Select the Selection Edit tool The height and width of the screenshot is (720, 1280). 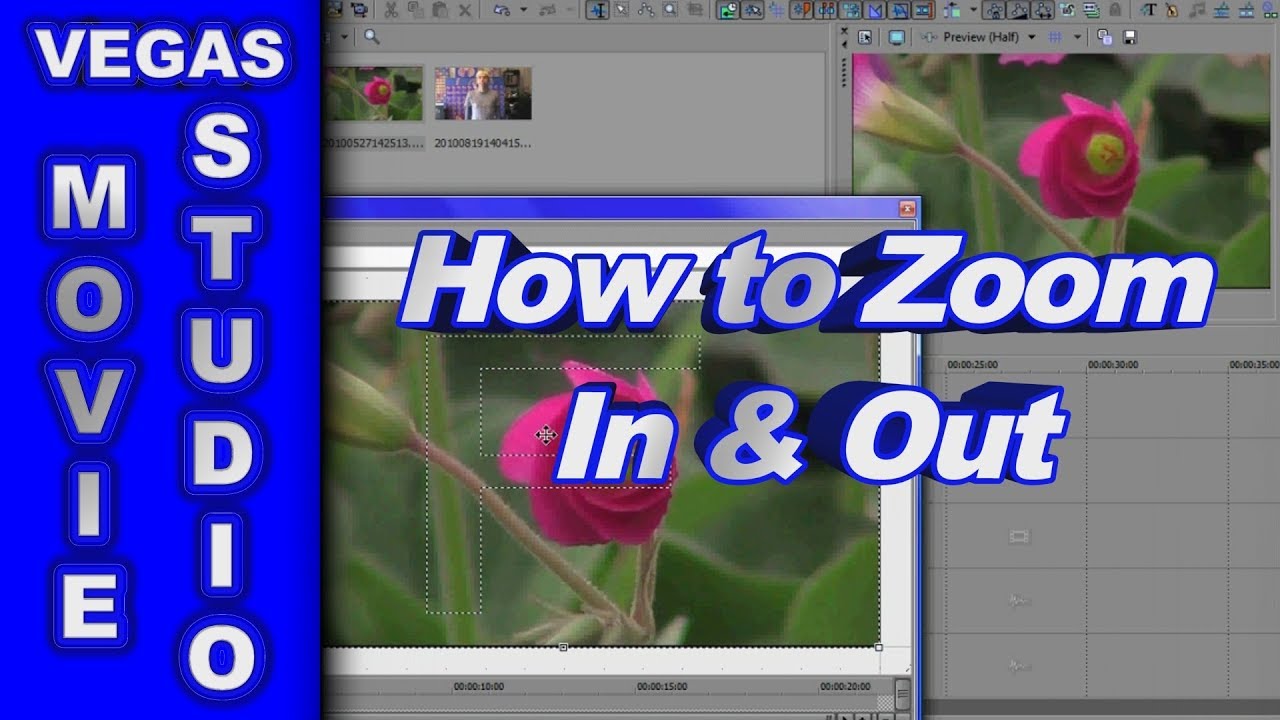pyautogui.click(x=621, y=10)
